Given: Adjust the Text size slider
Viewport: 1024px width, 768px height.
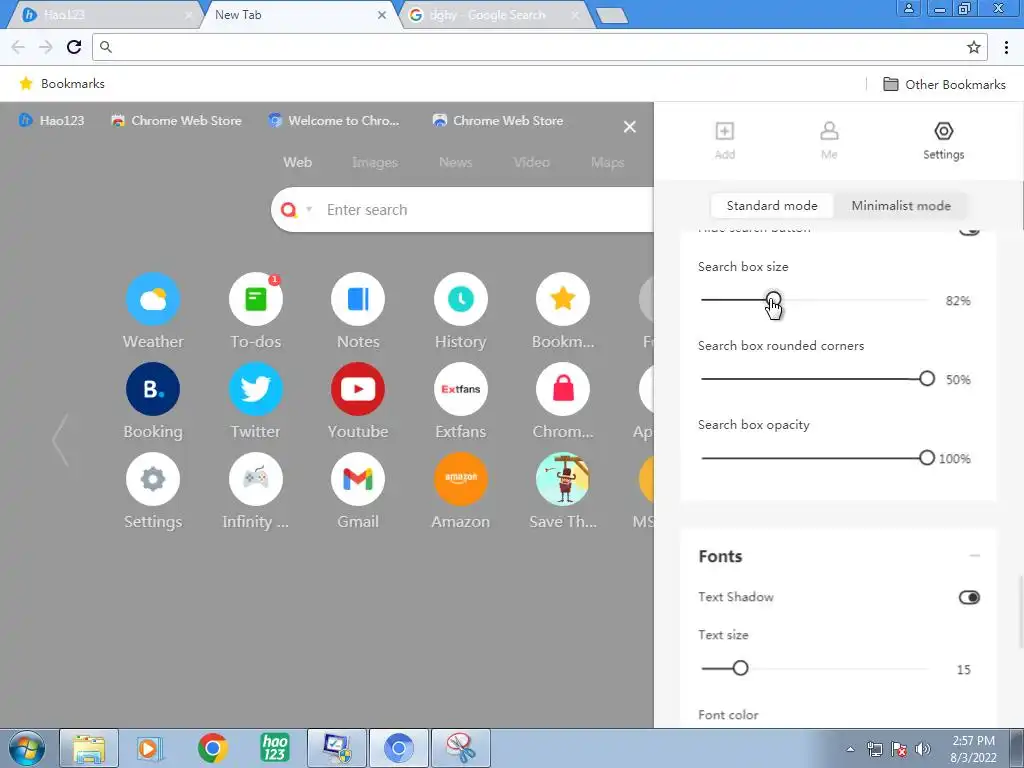Looking at the screenshot, I should point(740,668).
